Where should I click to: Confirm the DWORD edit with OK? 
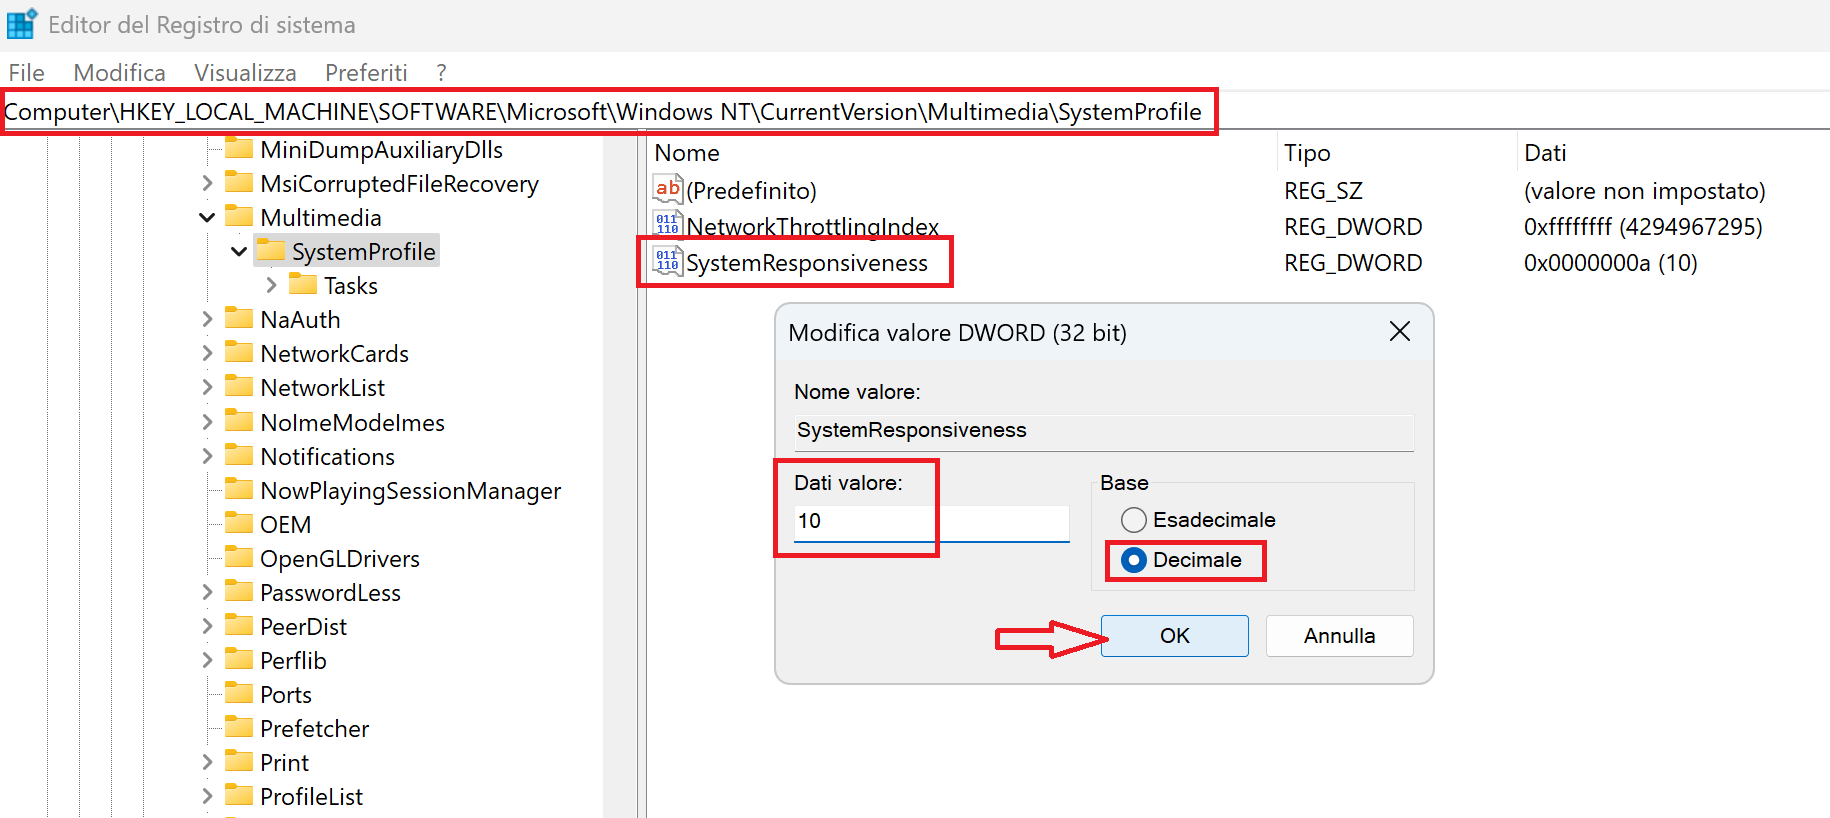(1175, 636)
